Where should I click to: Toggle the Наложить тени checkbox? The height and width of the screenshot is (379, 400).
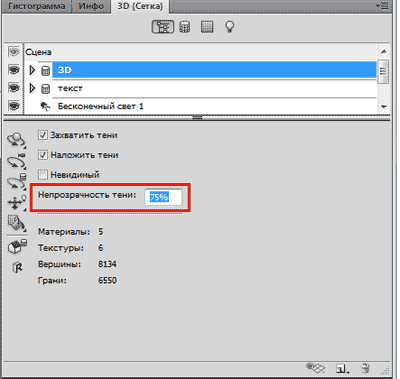click(43, 155)
